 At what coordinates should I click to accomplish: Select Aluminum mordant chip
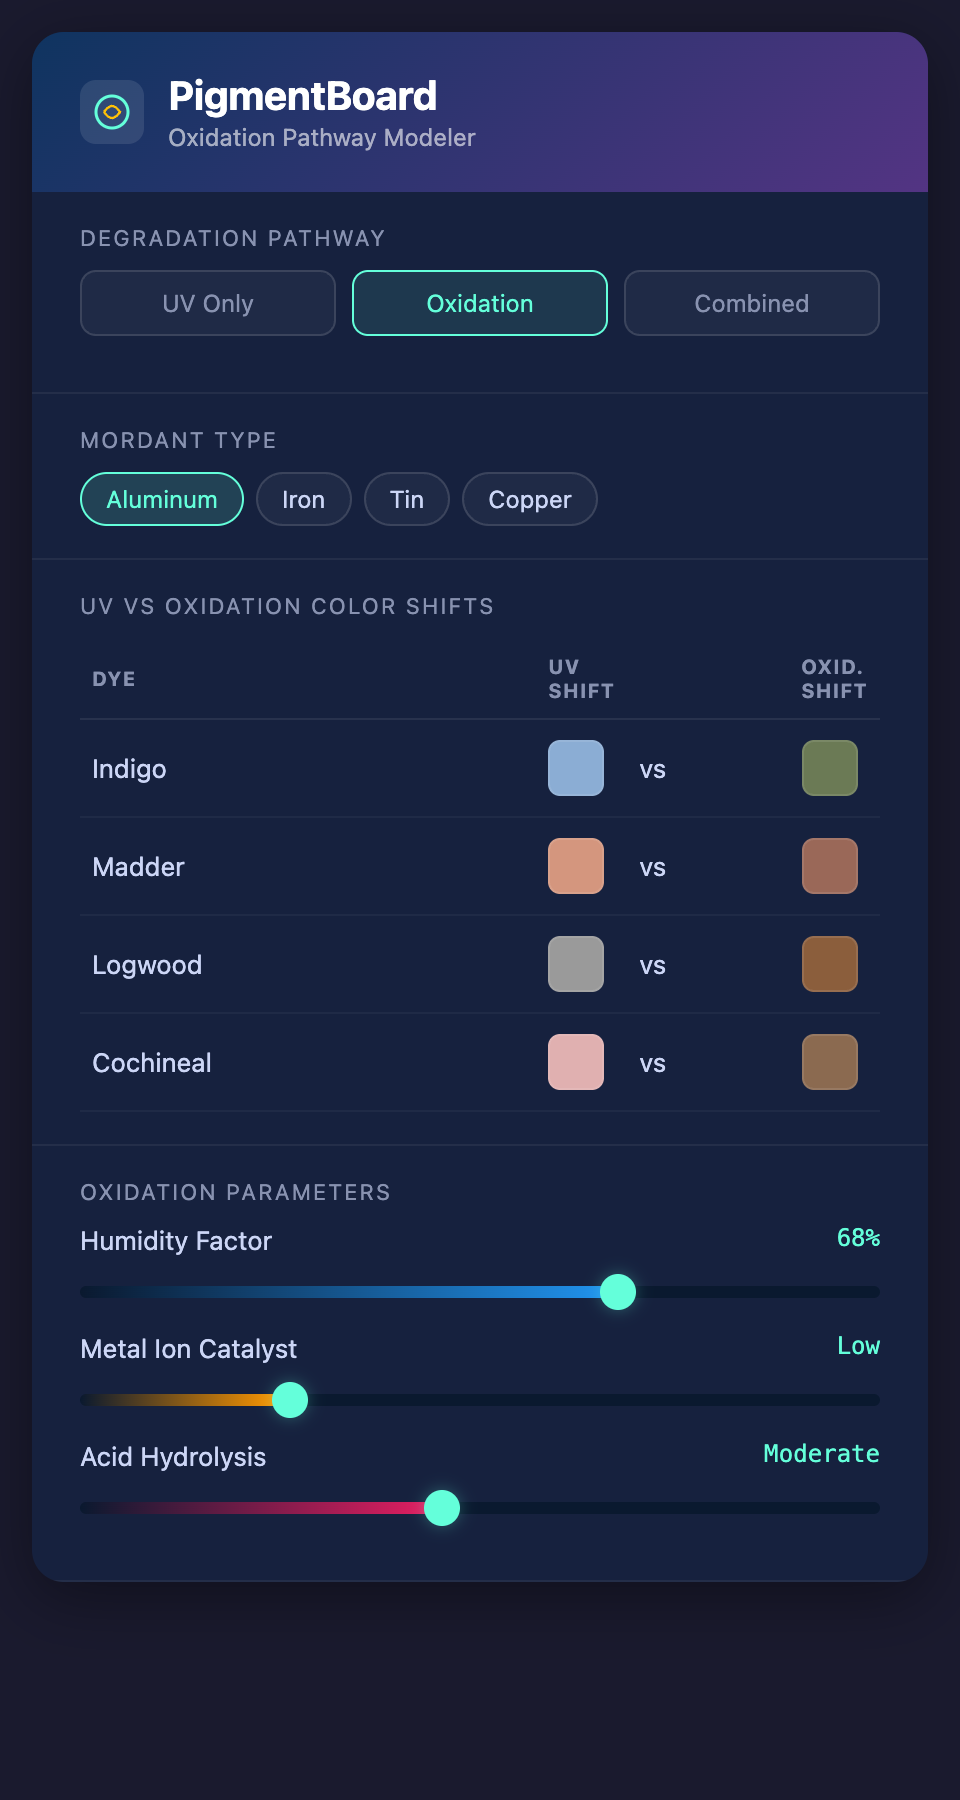pos(162,499)
